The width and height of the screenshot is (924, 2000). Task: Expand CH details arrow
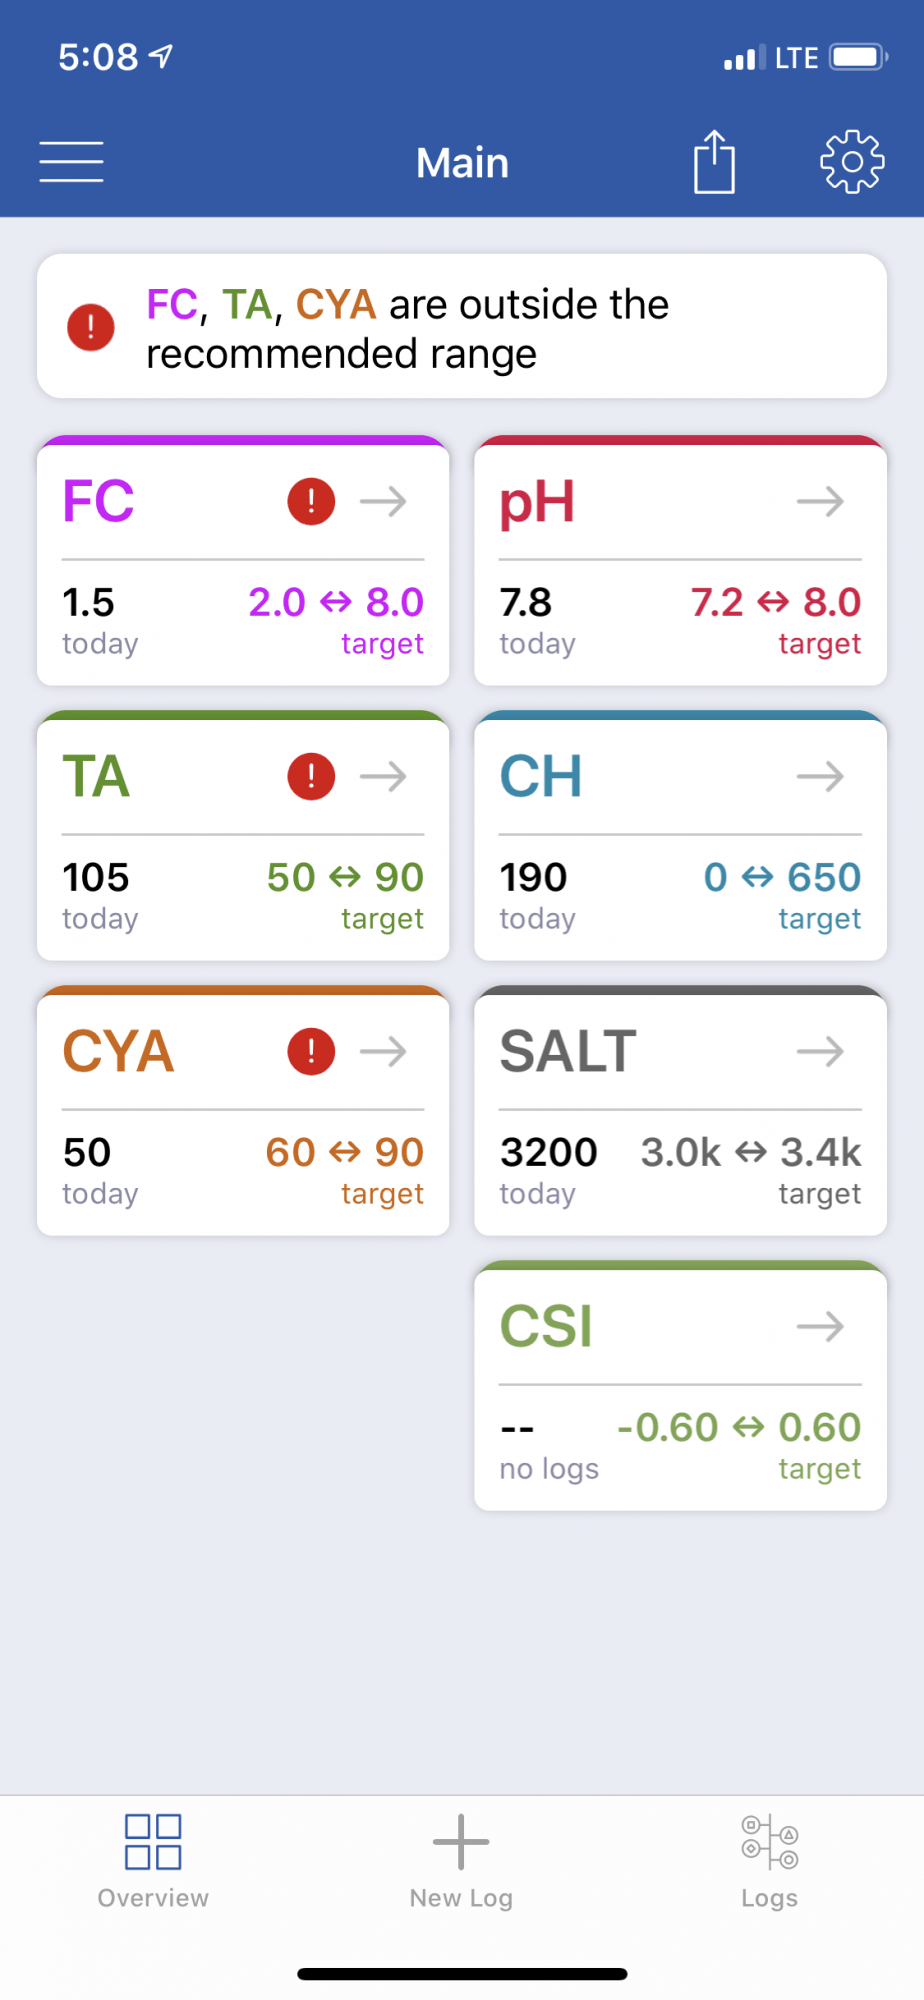tap(821, 776)
